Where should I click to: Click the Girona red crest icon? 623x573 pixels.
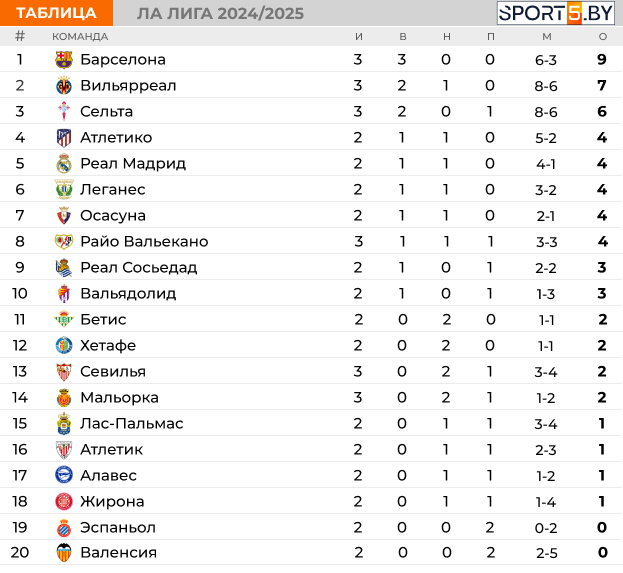click(64, 501)
